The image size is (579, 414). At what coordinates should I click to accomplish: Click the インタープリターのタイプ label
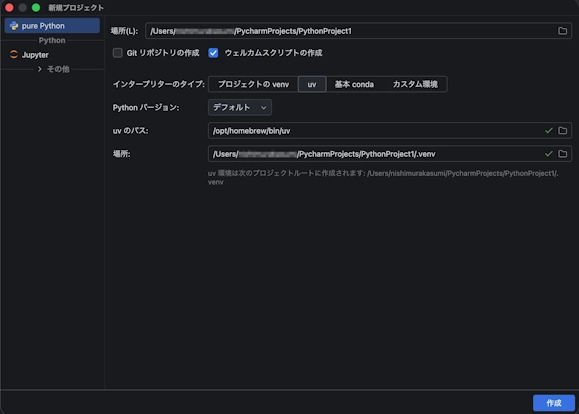click(158, 84)
